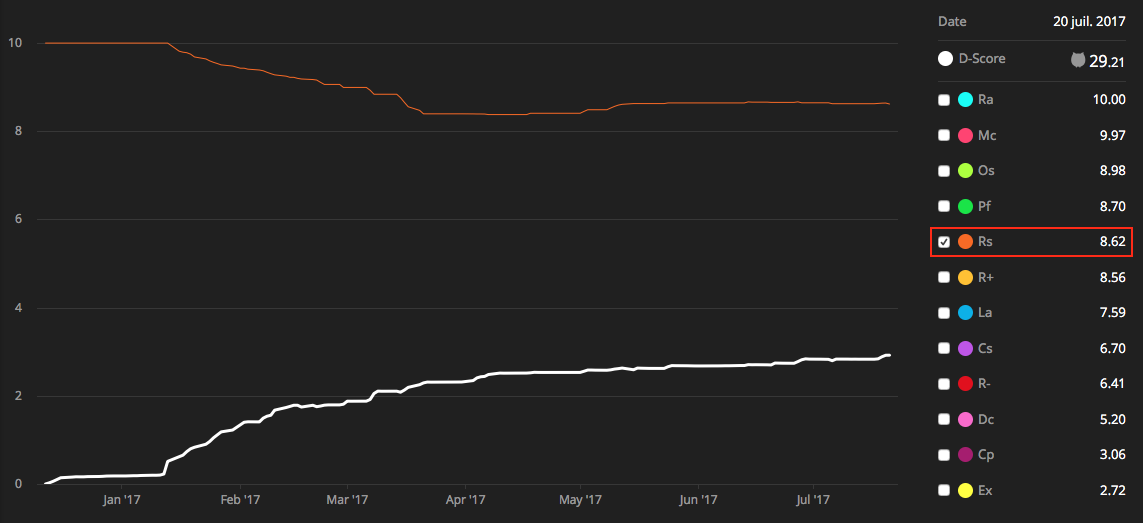The image size is (1143, 523).
Task: Click the Rs value 8.62
Action: pyautogui.click(x=1113, y=242)
